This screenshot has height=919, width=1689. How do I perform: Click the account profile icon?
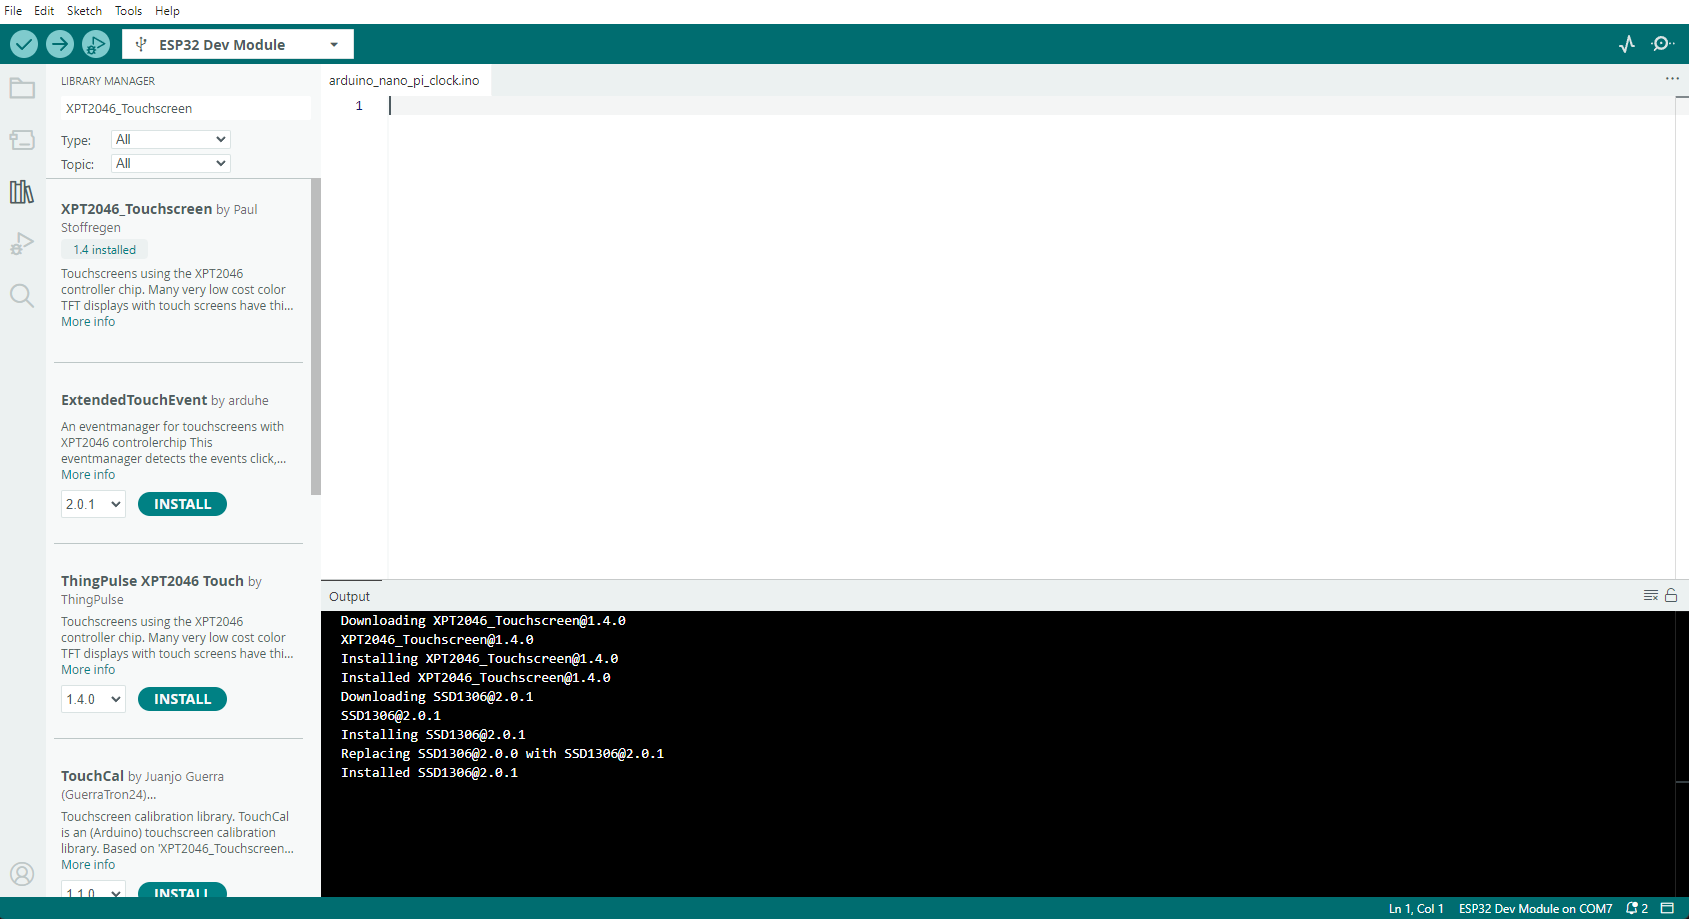22,874
